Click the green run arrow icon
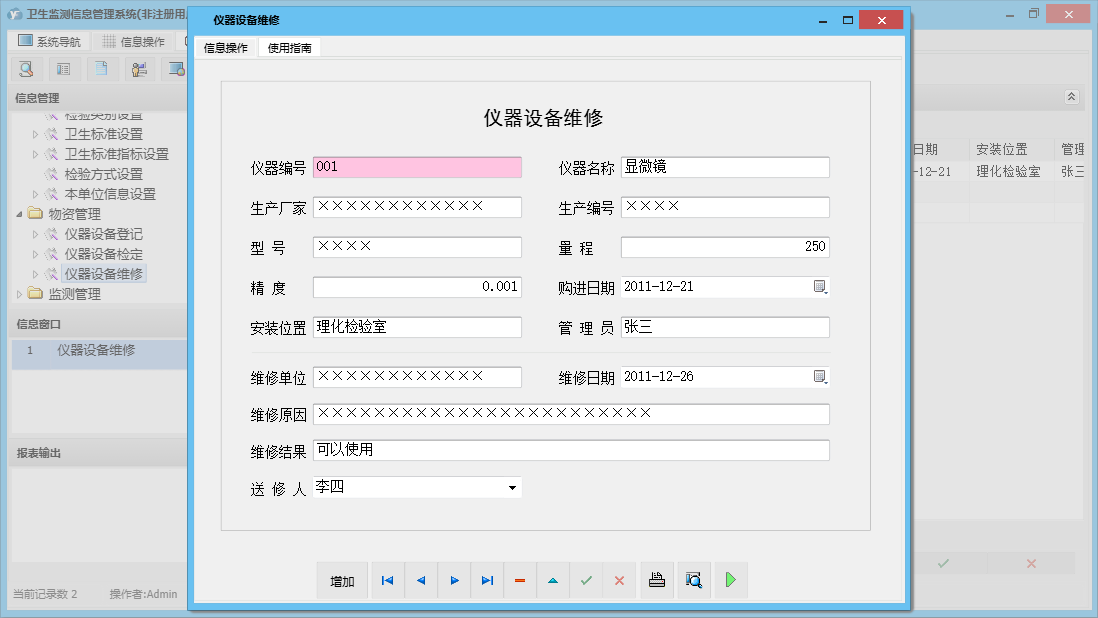The width and height of the screenshot is (1098, 618). pyautogui.click(x=730, y=580)
